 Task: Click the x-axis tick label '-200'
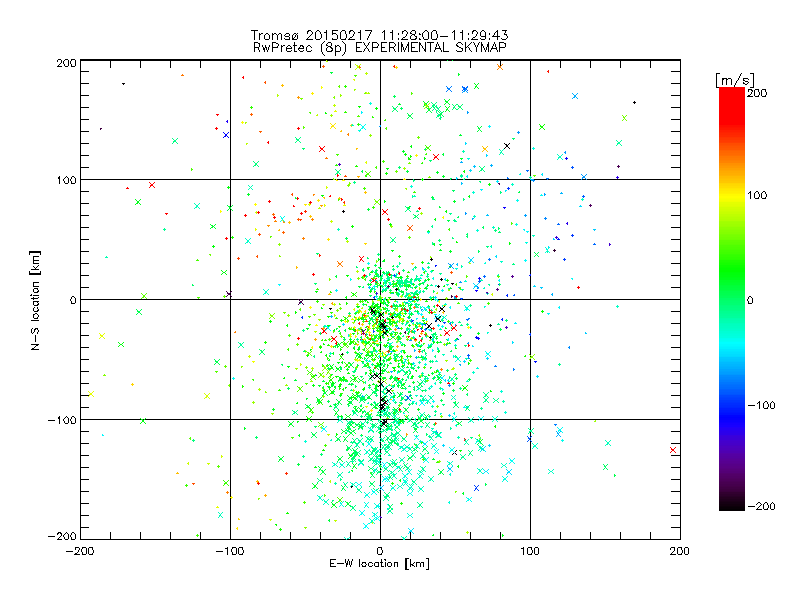80,551
